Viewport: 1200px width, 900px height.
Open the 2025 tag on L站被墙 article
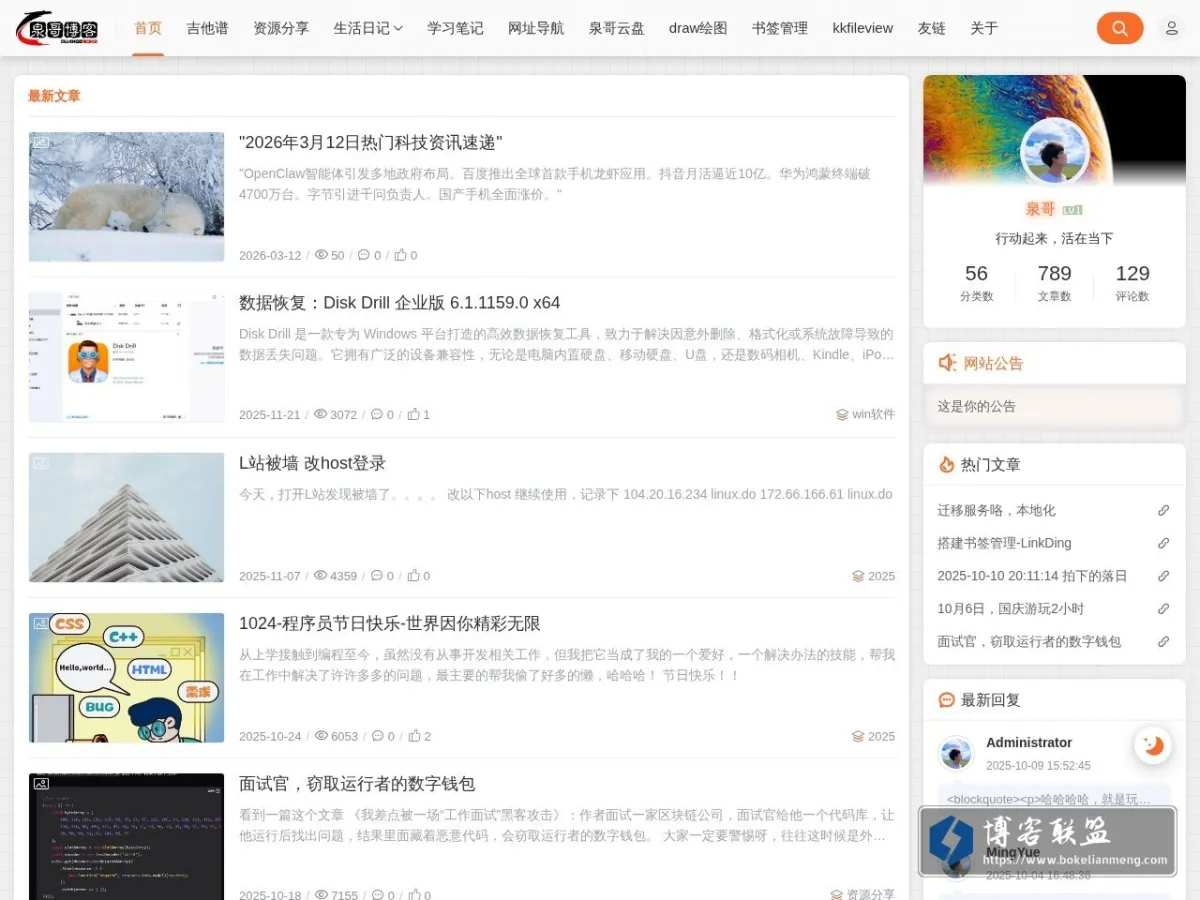pyautogui.click(x=873, y=576)
